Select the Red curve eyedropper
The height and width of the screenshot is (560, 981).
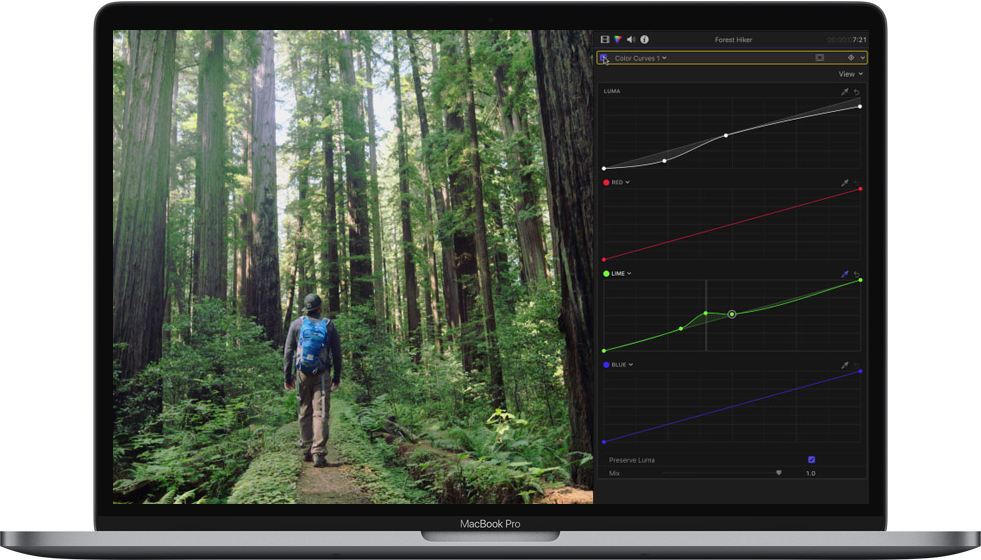coord(845,183)
